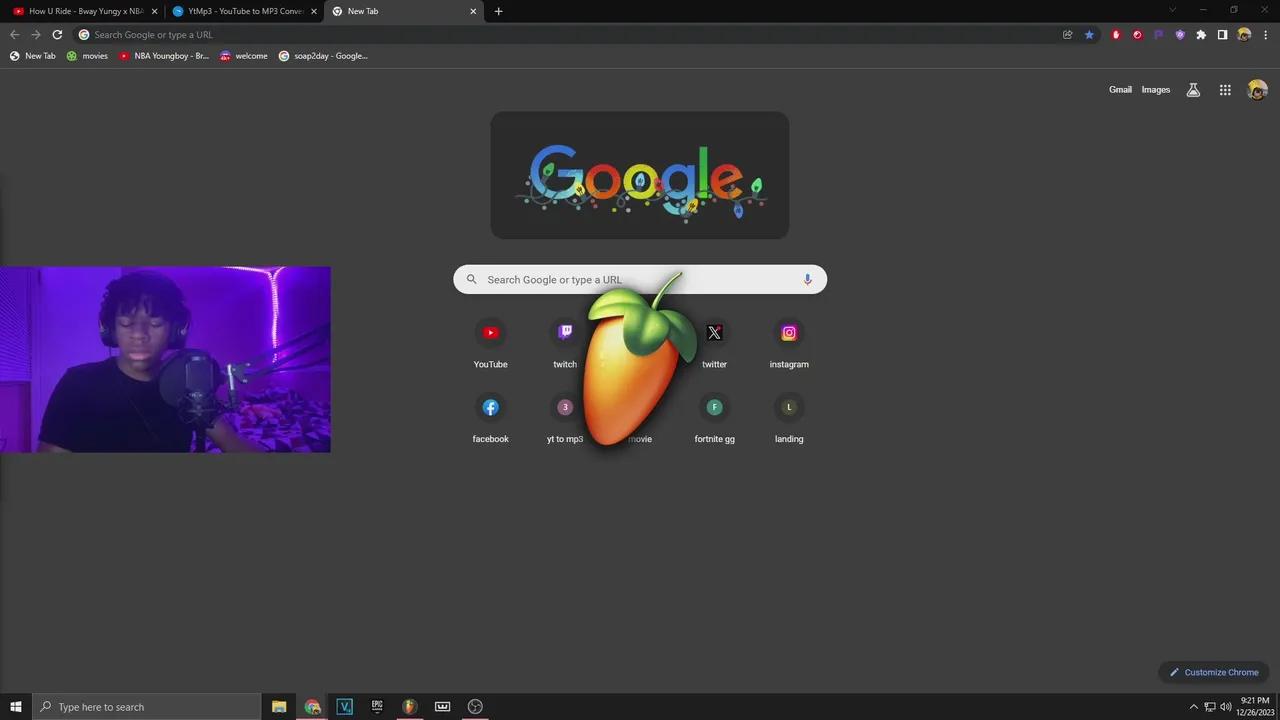Open the Google apps grid
Image resolution: width=1280 pixels, height=720 pixels.
tap(1225, 90)
